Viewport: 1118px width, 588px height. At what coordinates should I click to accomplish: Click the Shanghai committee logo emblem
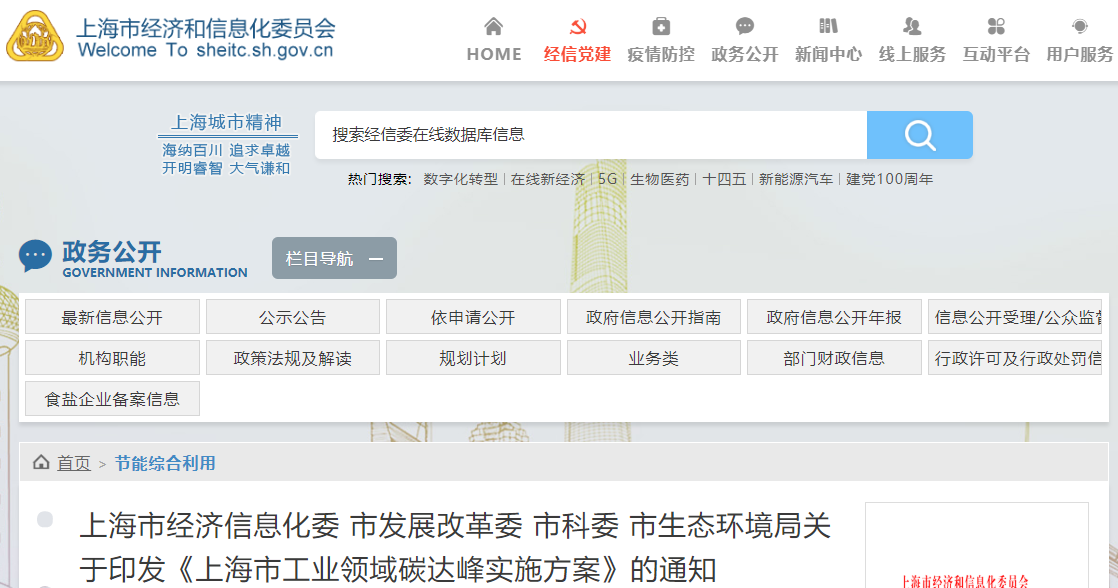(35, 37)
